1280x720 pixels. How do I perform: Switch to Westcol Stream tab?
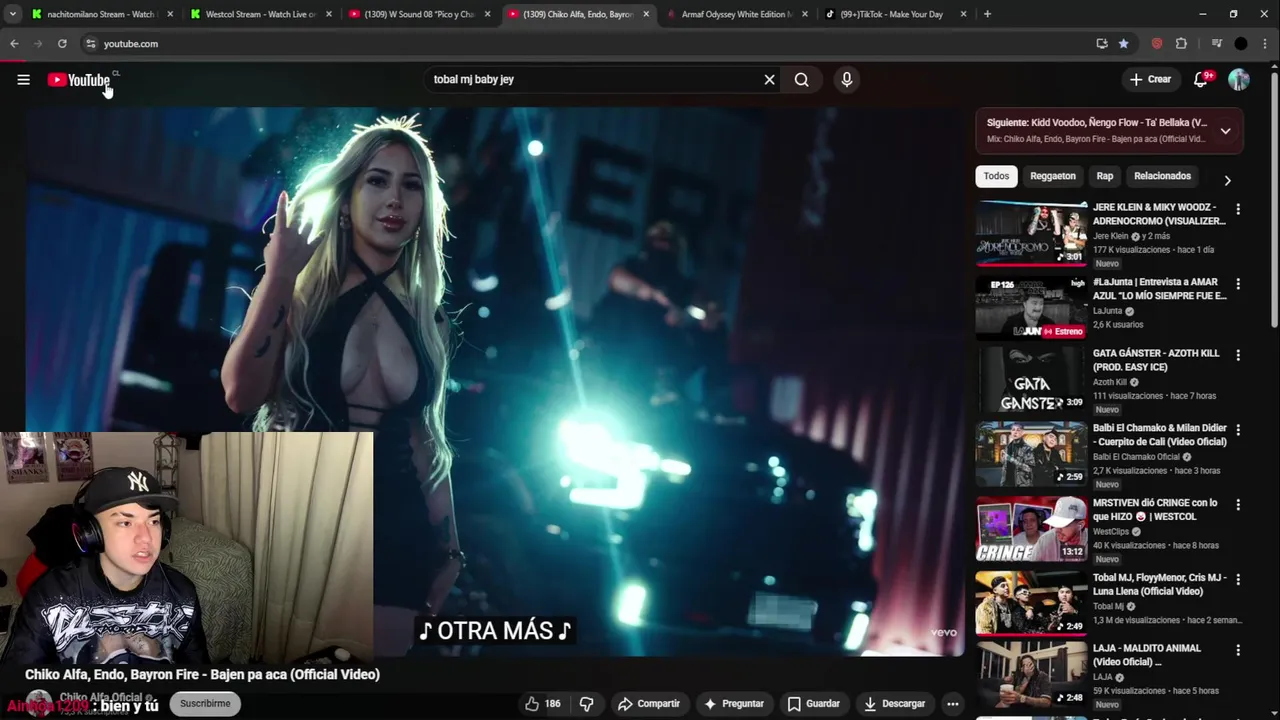coord(260,14)
